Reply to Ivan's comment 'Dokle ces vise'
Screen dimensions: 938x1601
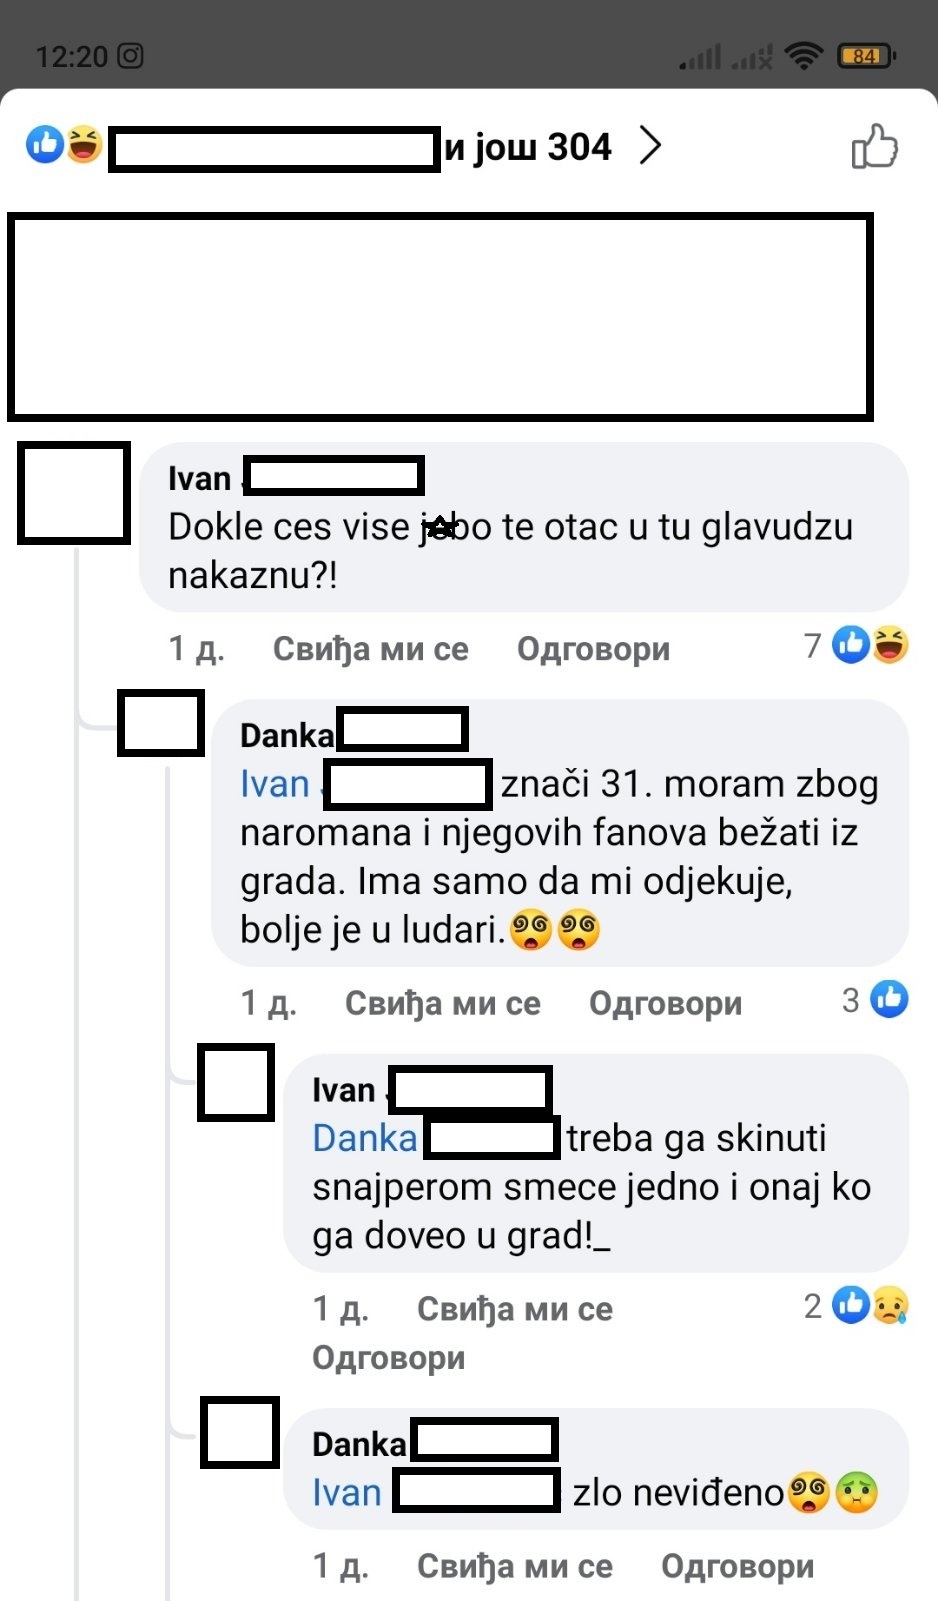tap(593, 649)
